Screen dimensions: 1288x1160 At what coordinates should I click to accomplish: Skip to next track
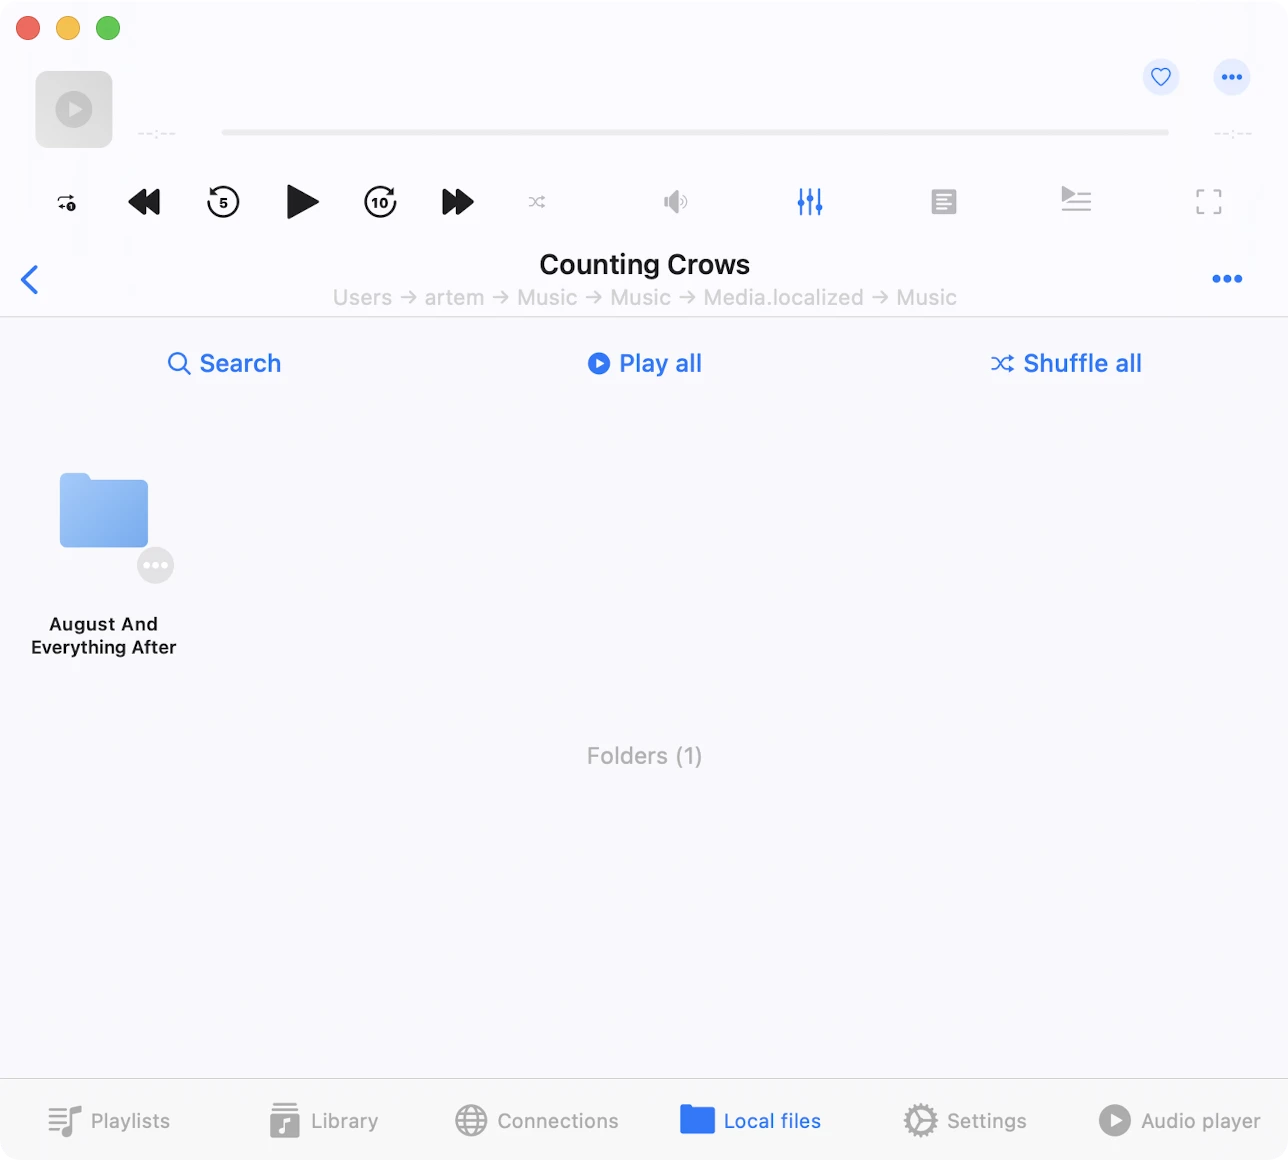click(457, 202)
